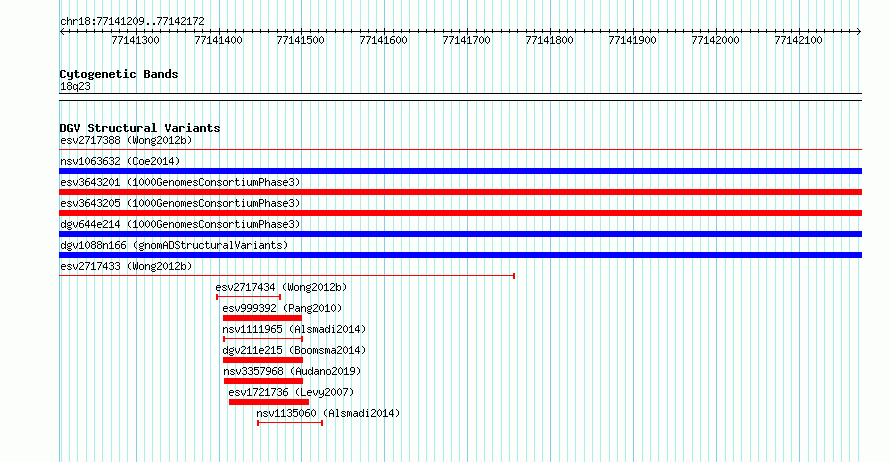The width and height of the screenshot is (890, 462).
Task: Click the esv3643205 red variant bar
Action: pyautogui.click(x=460, y=213)
